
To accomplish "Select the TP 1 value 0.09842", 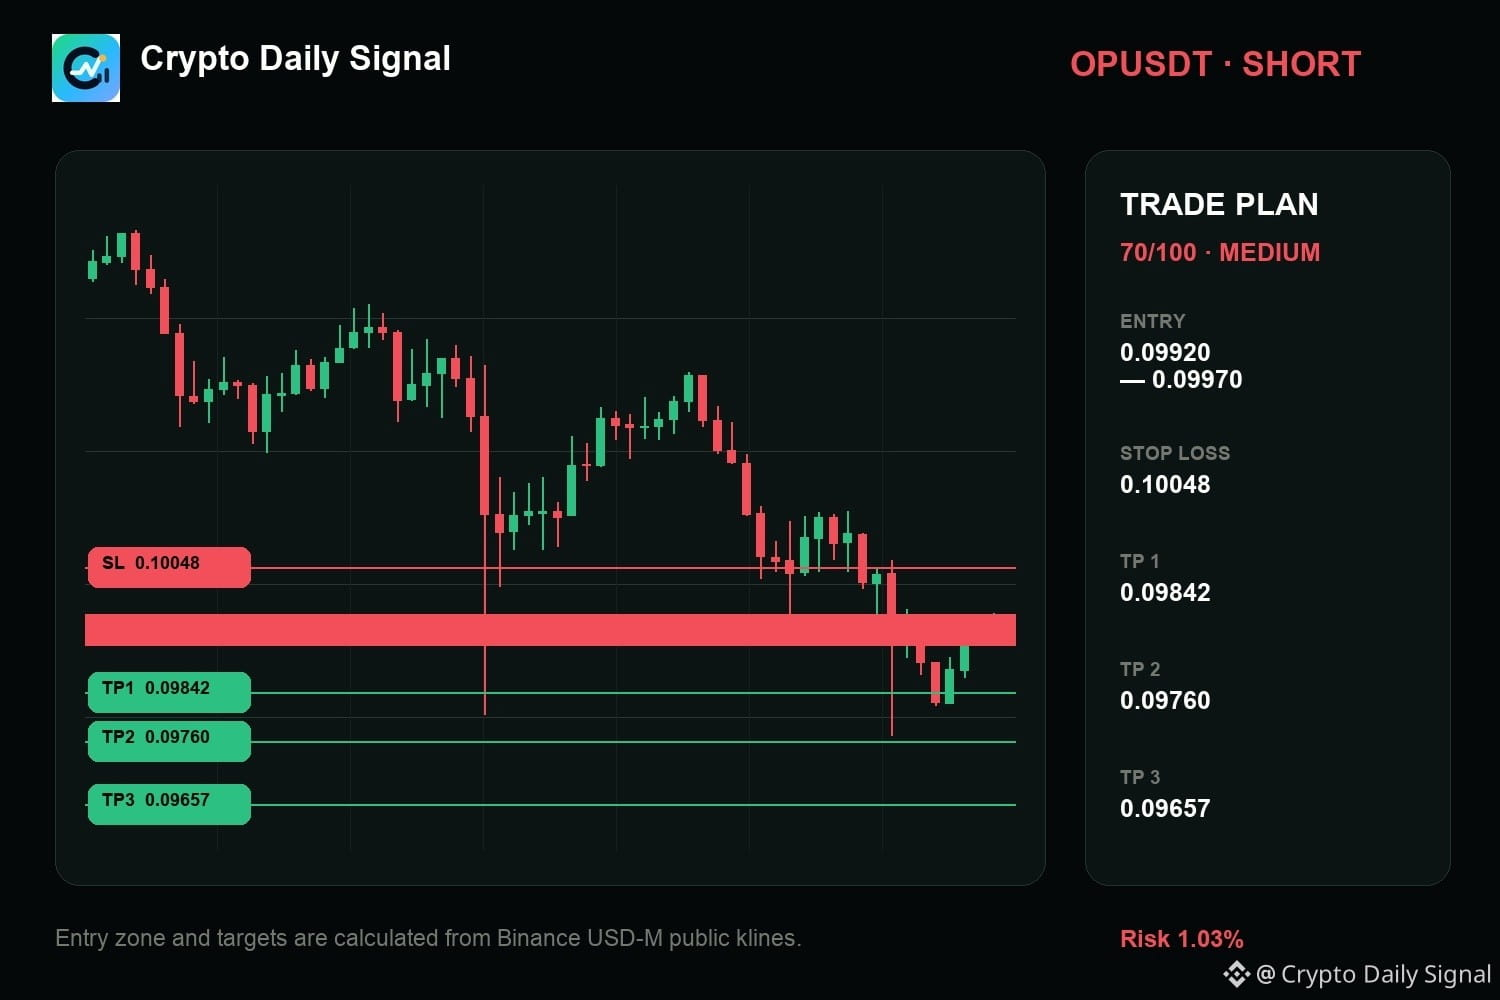I will coord(1165,592).
